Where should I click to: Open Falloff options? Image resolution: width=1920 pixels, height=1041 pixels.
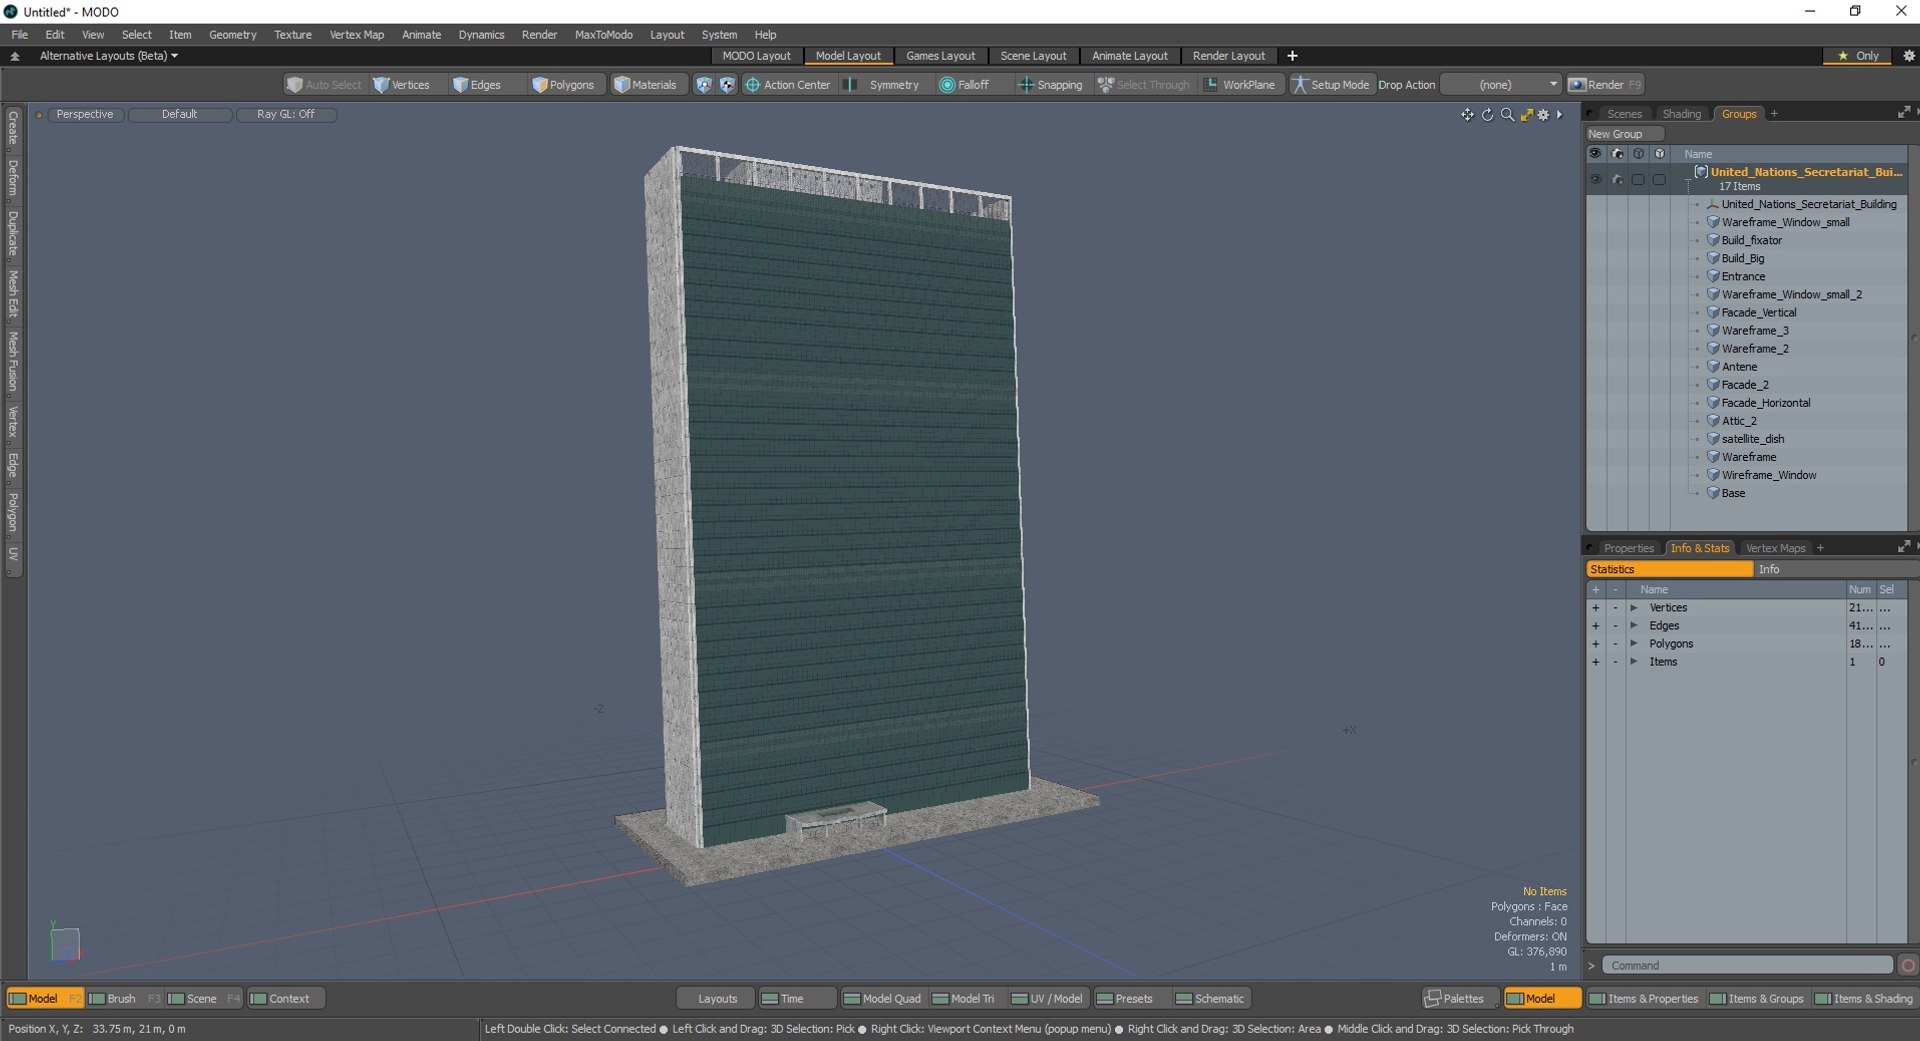(965, 85)
